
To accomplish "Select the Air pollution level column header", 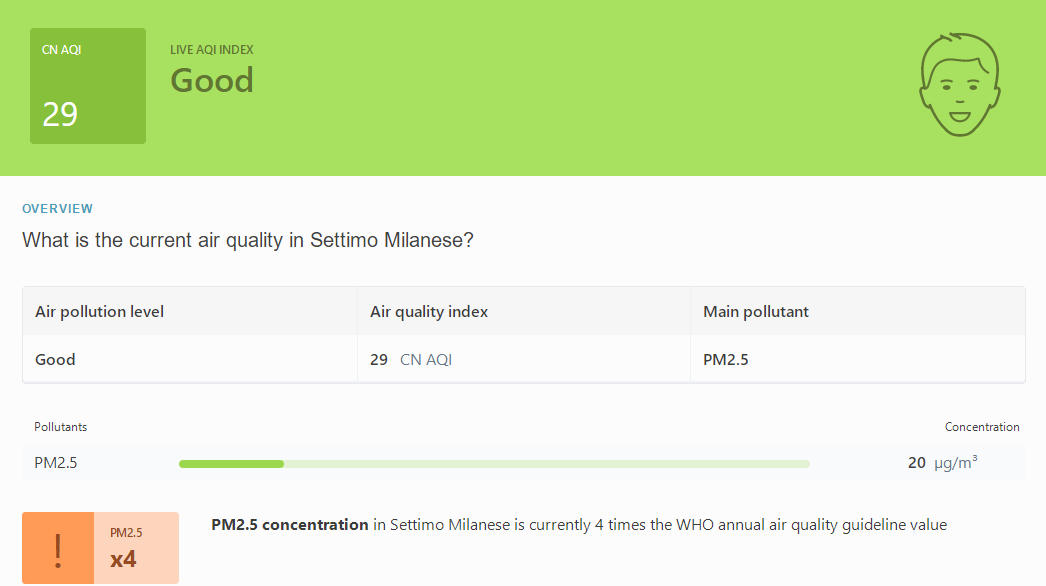I will [x=99, y=312].
